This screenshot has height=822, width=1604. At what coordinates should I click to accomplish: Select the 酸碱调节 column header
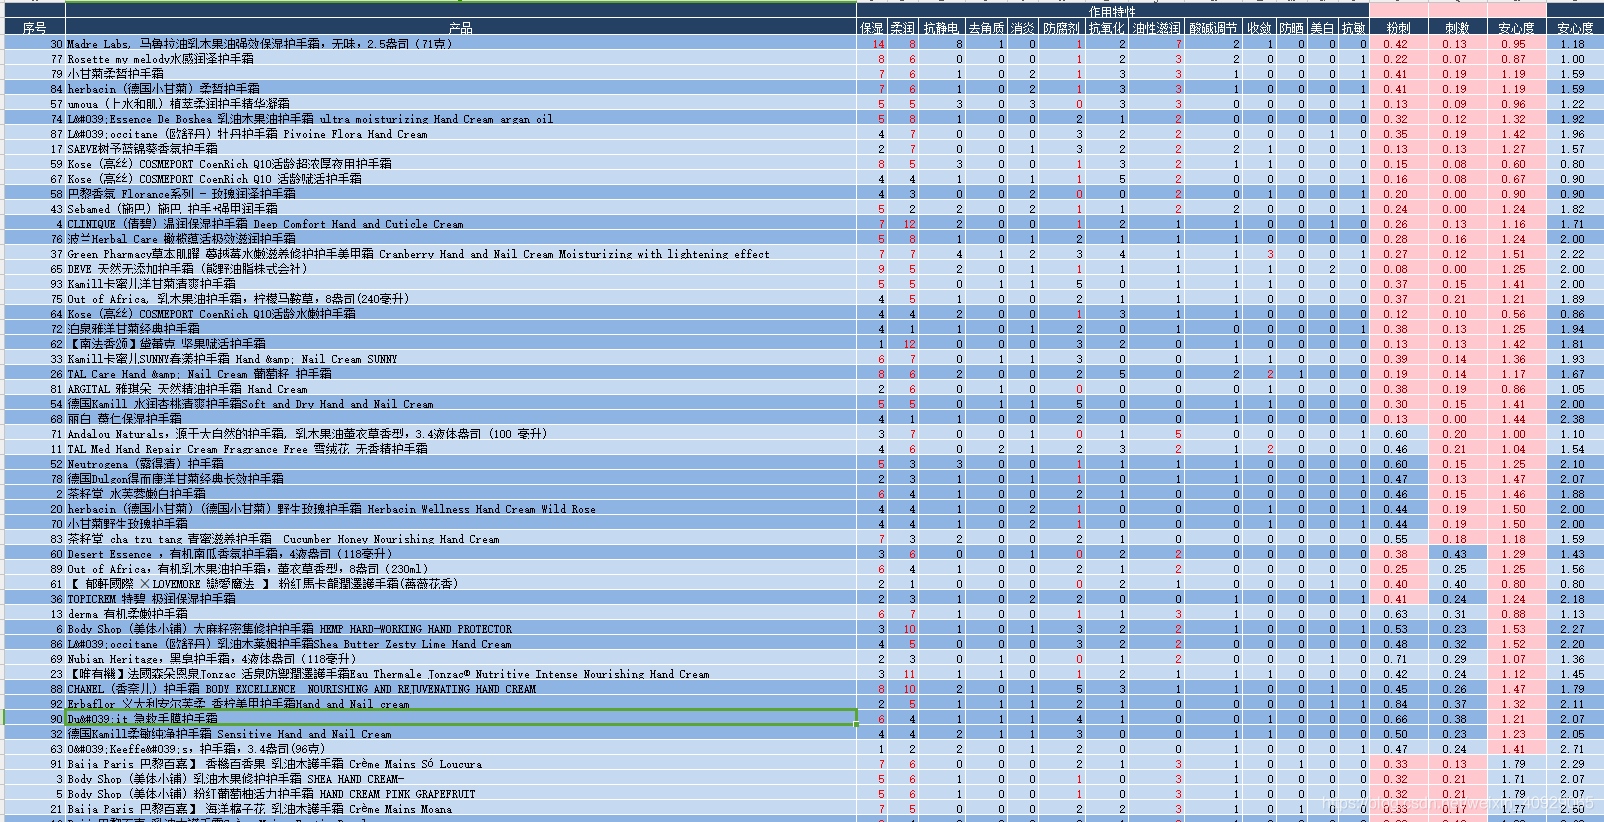click(x=1214, y=28)
